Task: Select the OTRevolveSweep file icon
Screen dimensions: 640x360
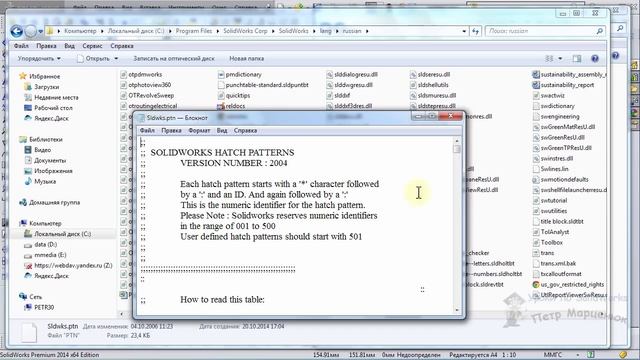Action: [x=124, y=96]
